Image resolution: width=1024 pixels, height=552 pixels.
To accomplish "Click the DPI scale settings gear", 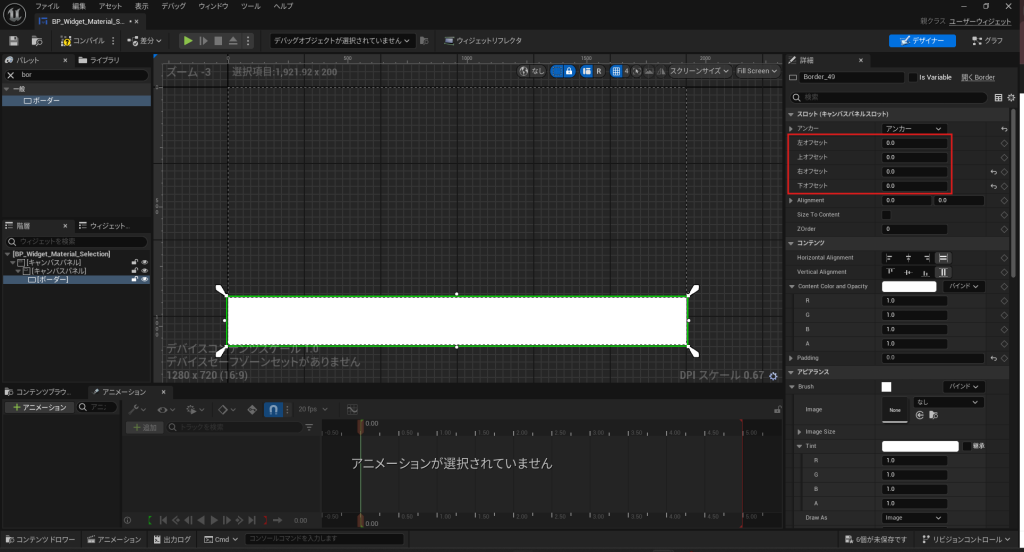I will coord(772,376).
